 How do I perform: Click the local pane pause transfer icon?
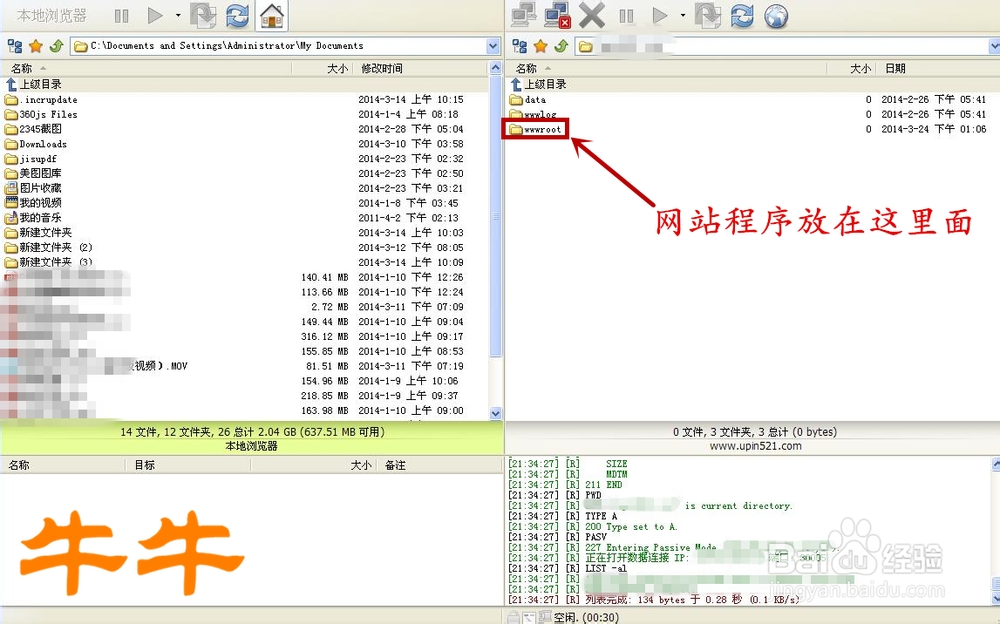pos(122,15)
